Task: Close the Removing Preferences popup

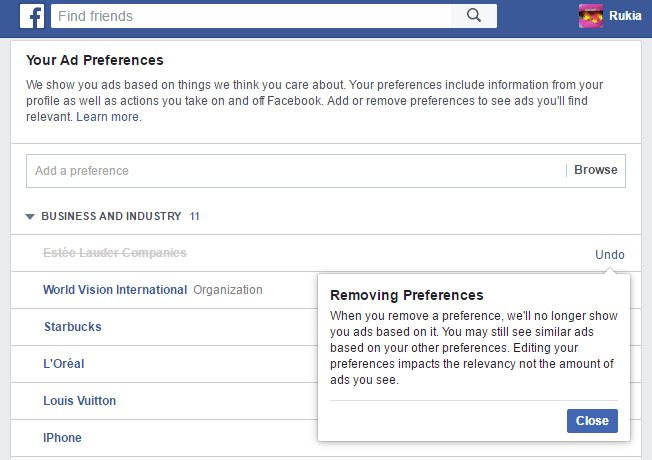Action: [x=592, y=421]
